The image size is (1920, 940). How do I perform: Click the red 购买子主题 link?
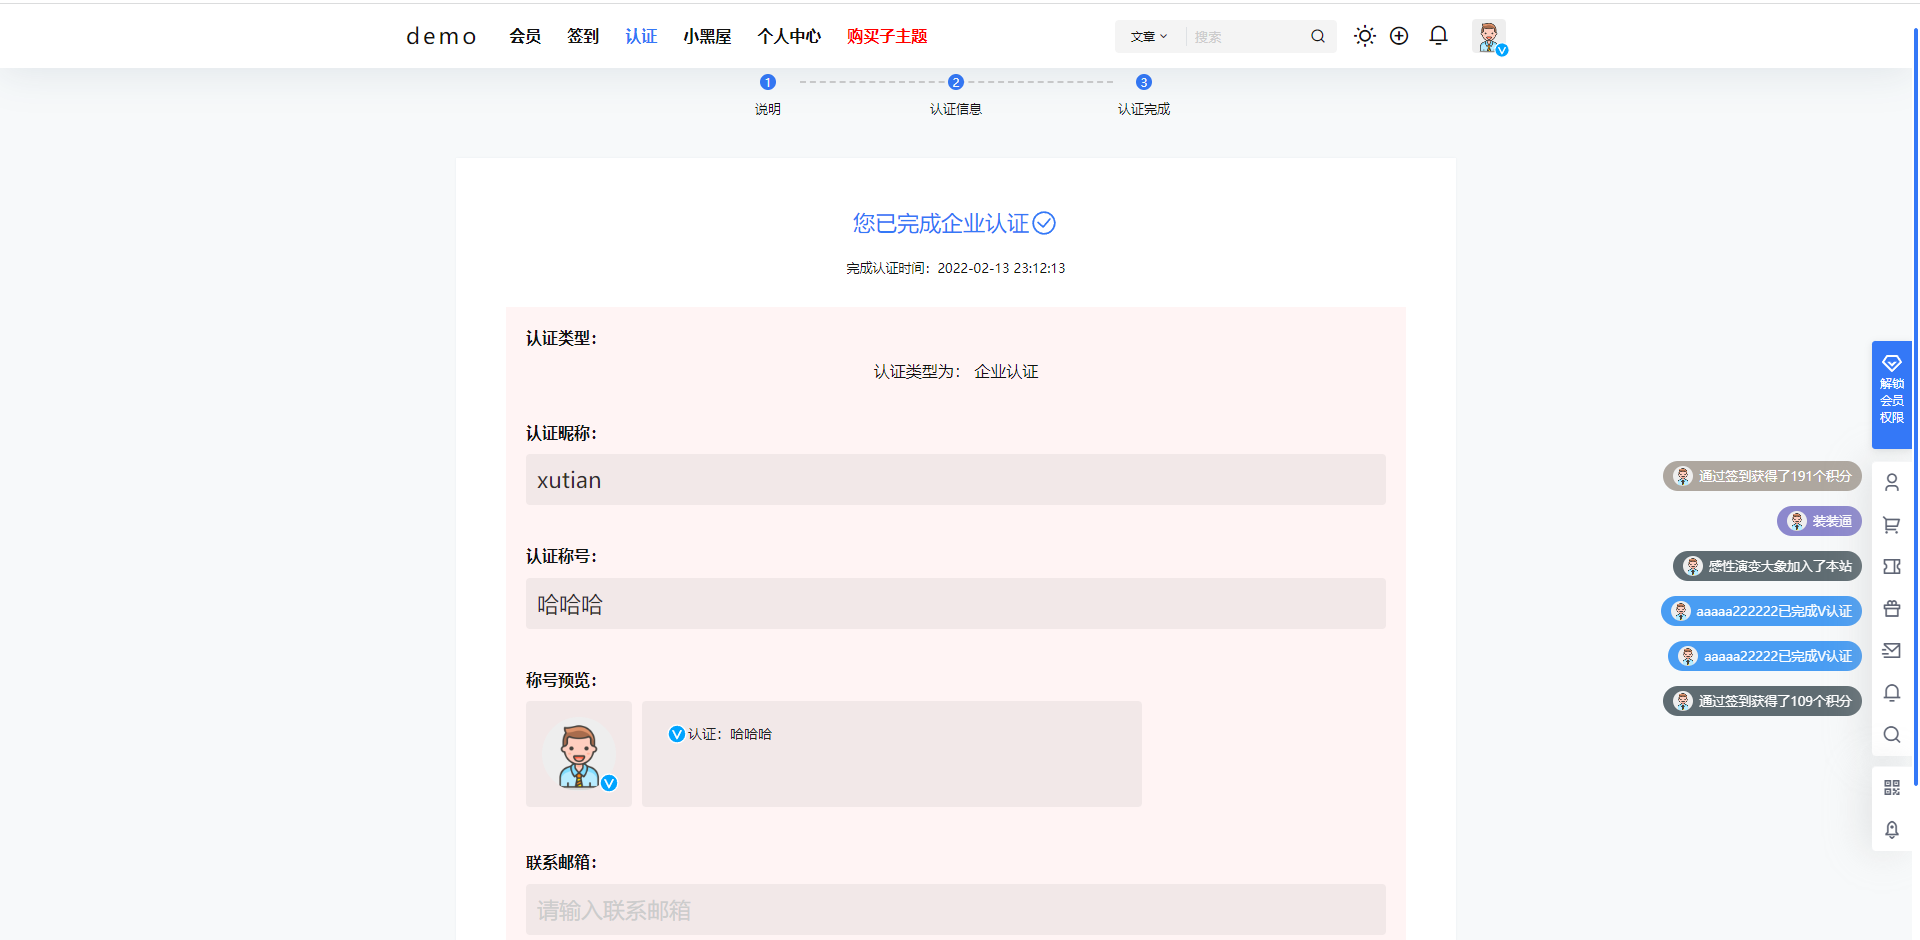pos(886,36)
